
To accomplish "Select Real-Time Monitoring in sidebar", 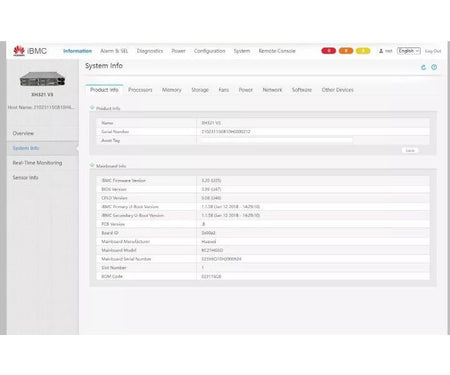I will 37,163.
